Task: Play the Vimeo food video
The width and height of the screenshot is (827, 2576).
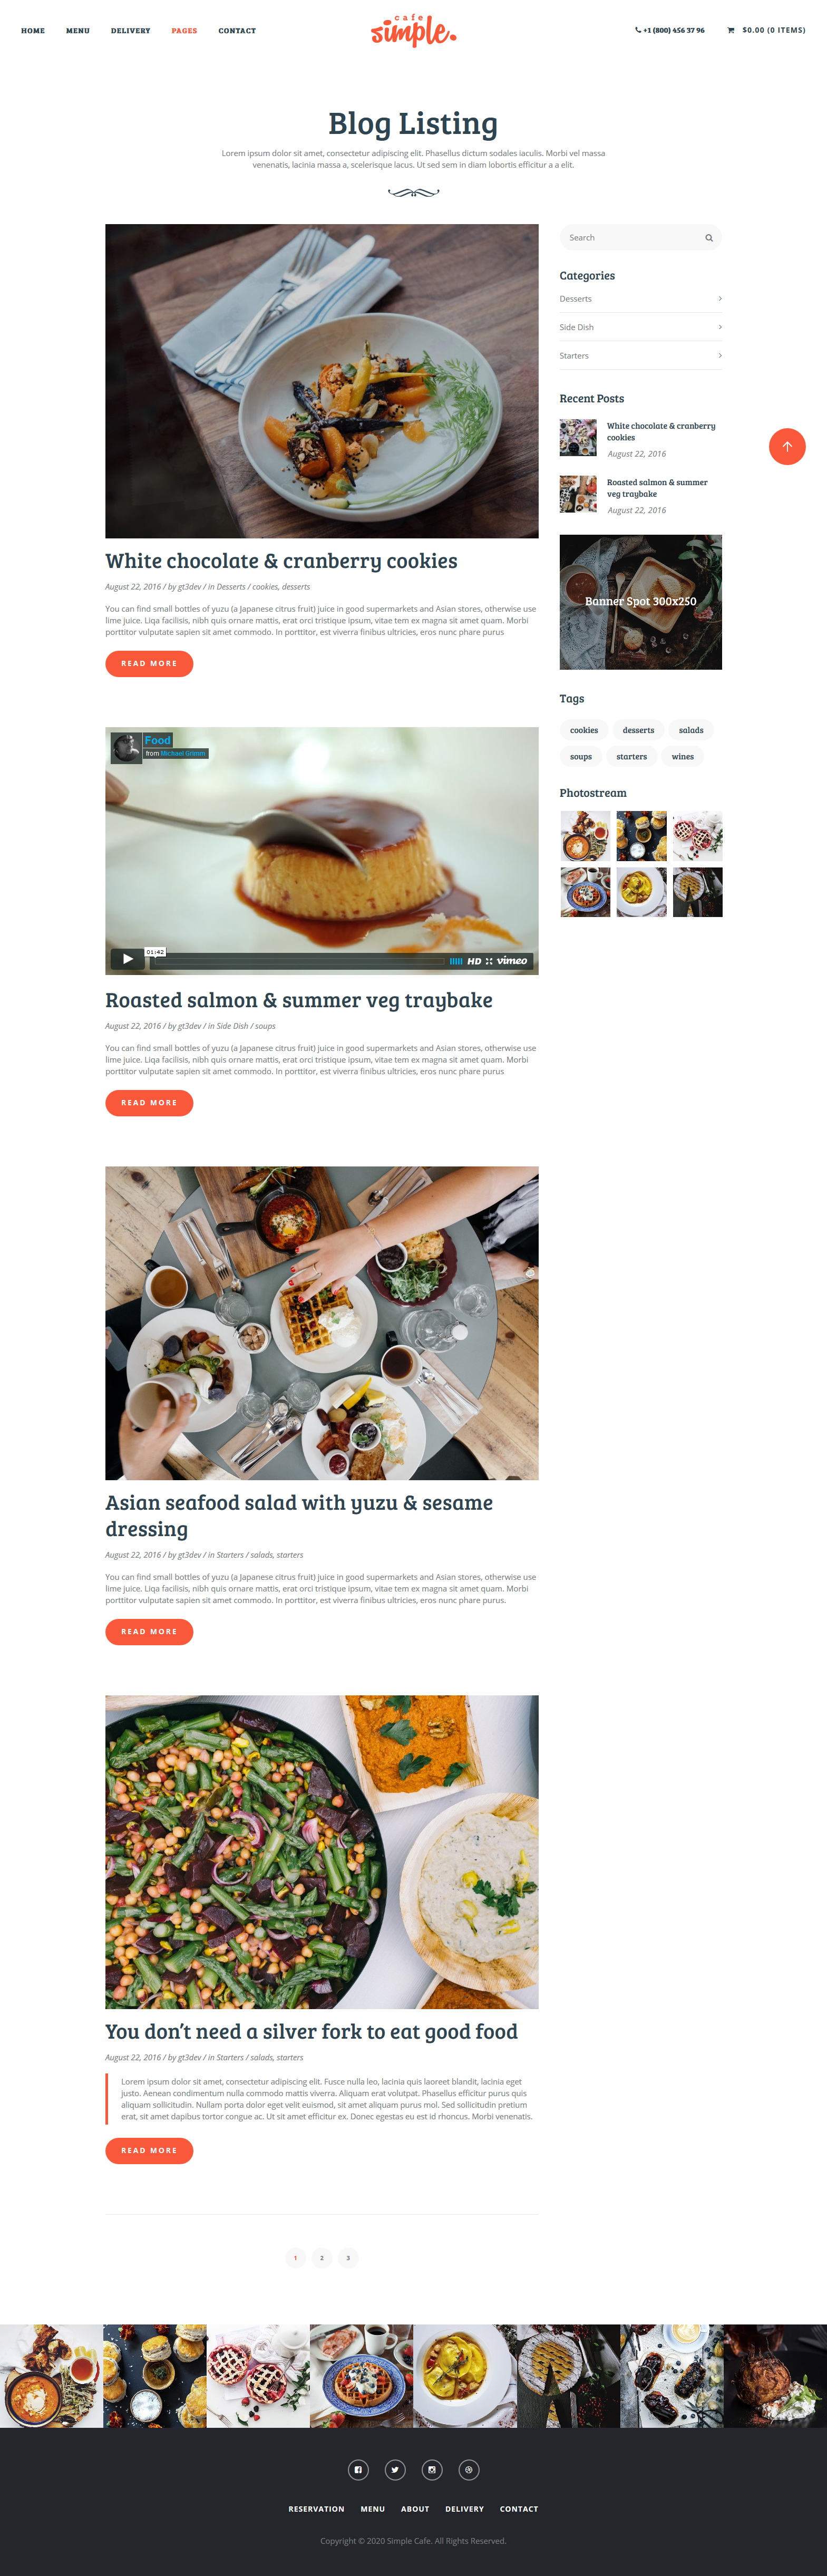Action: point(127,959)
